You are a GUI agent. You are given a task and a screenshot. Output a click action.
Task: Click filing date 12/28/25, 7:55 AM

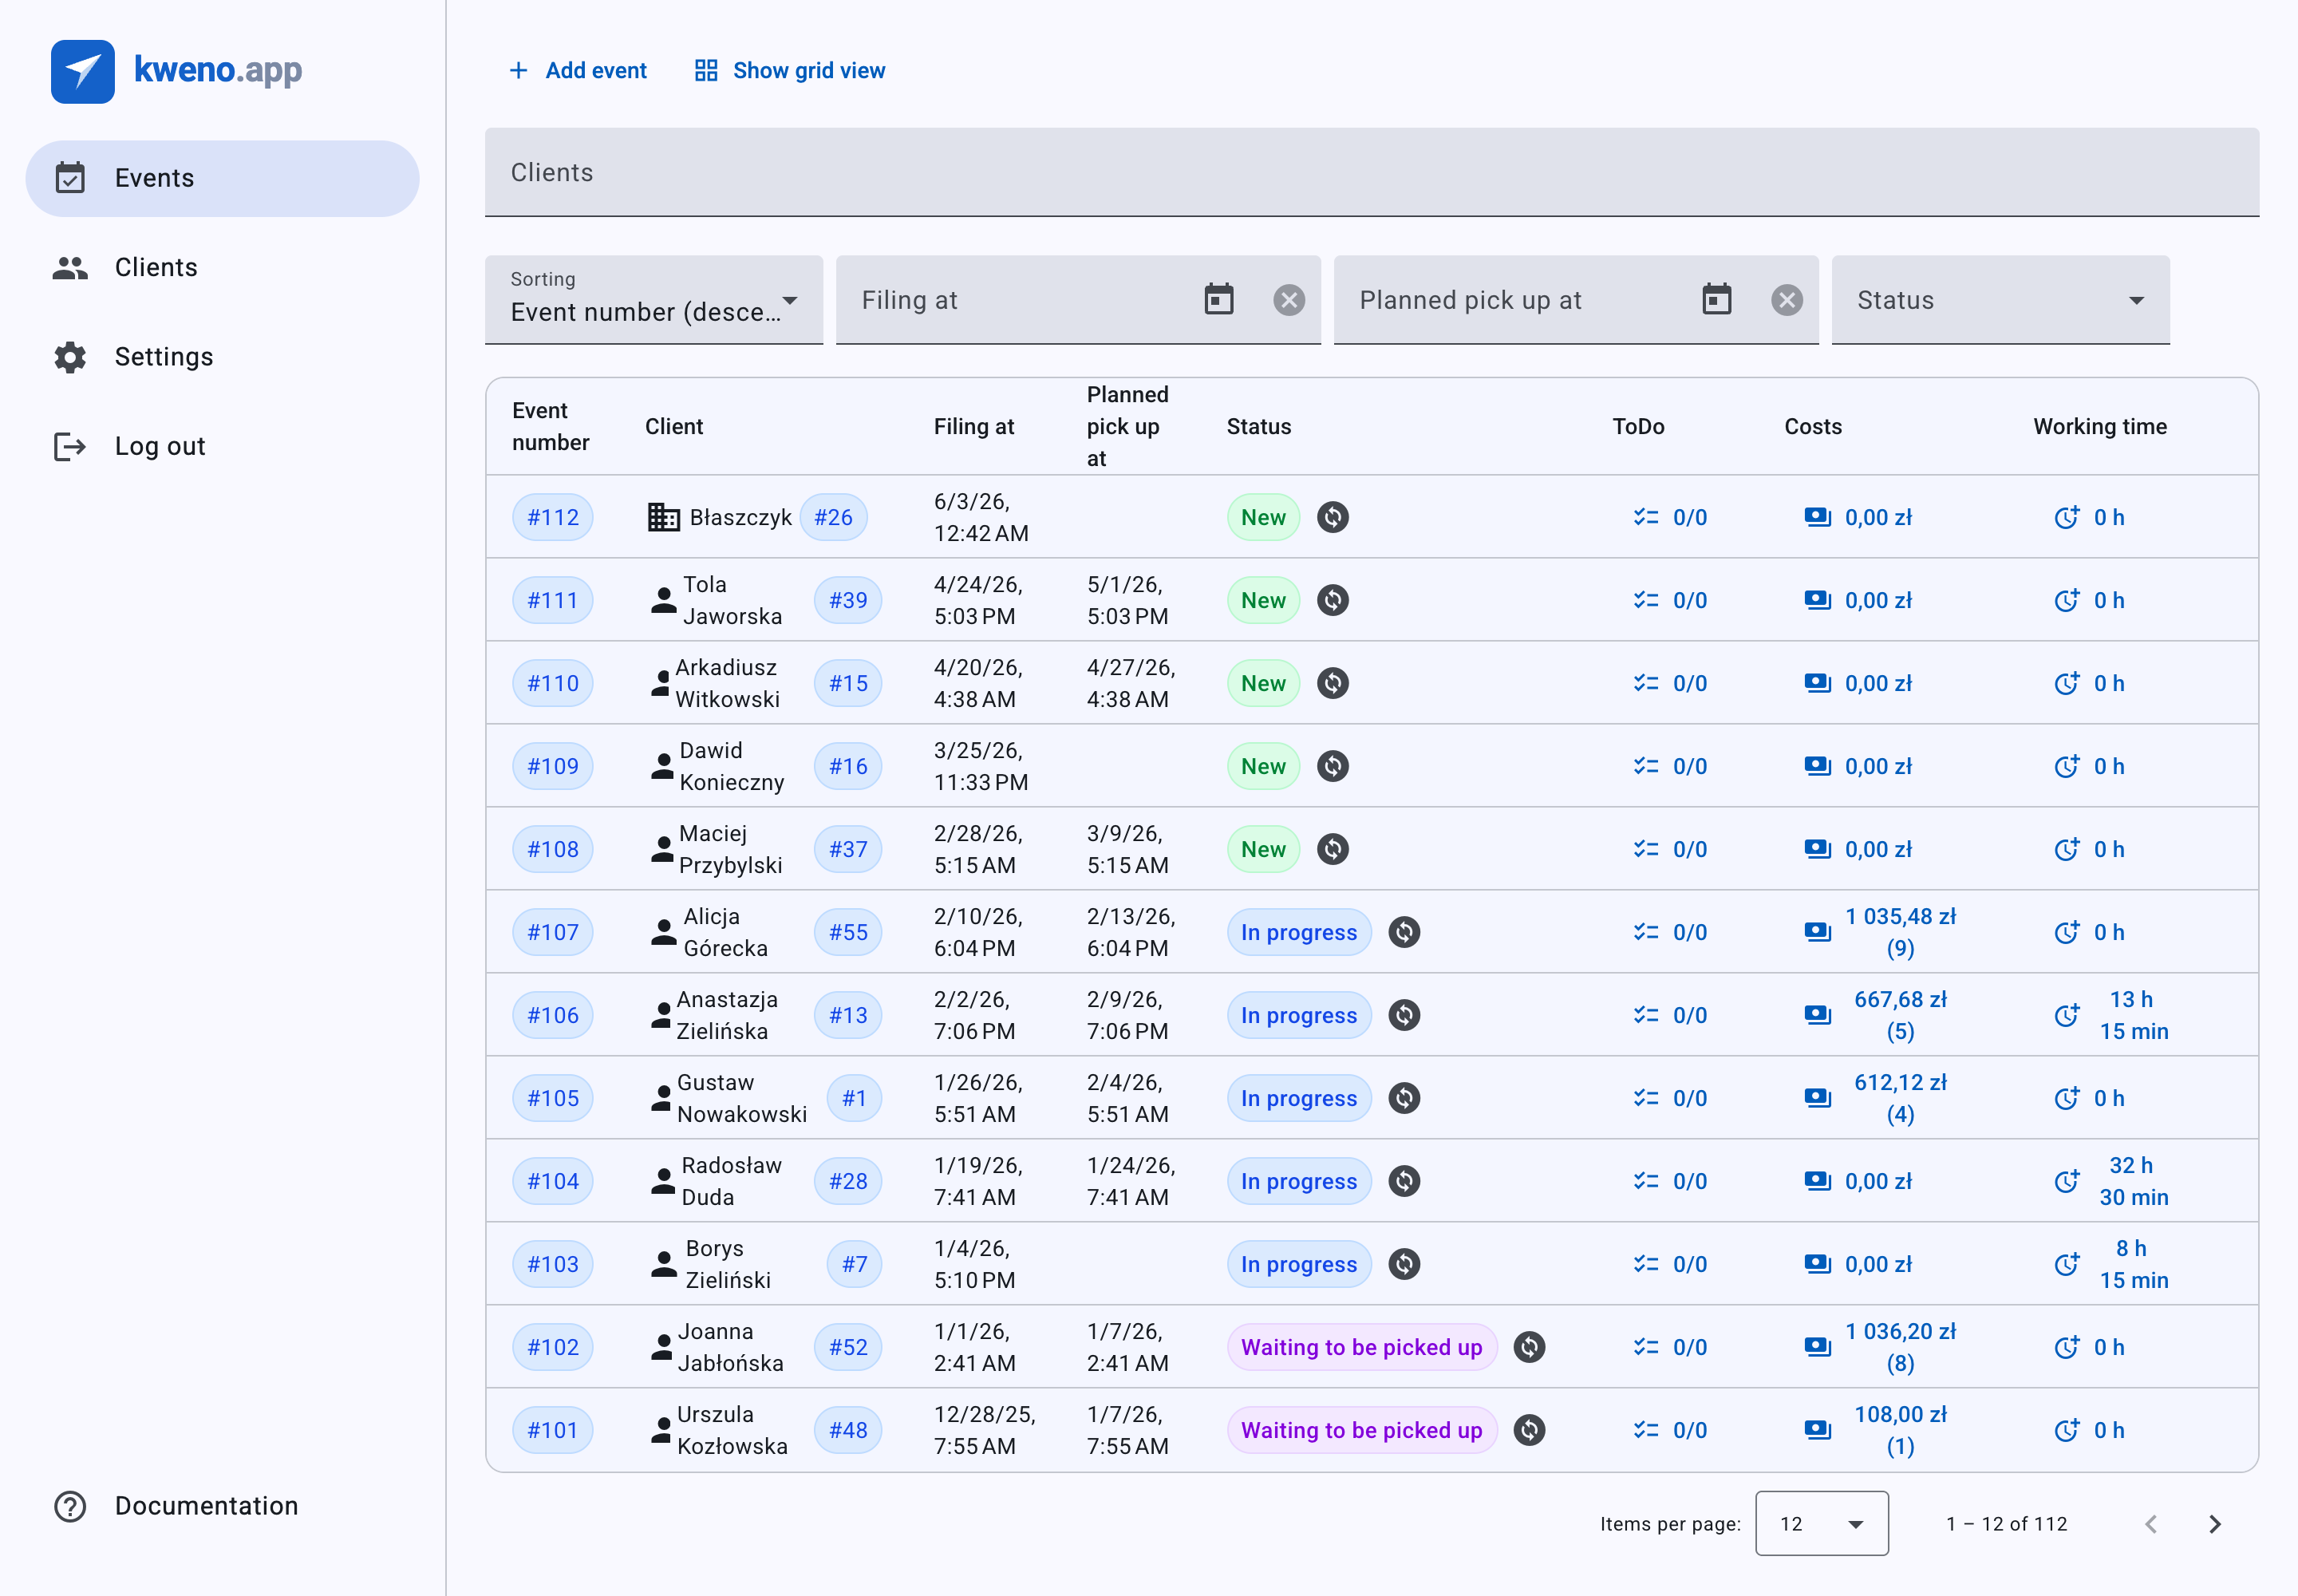pyautogui.click(x=985, y=1430)
